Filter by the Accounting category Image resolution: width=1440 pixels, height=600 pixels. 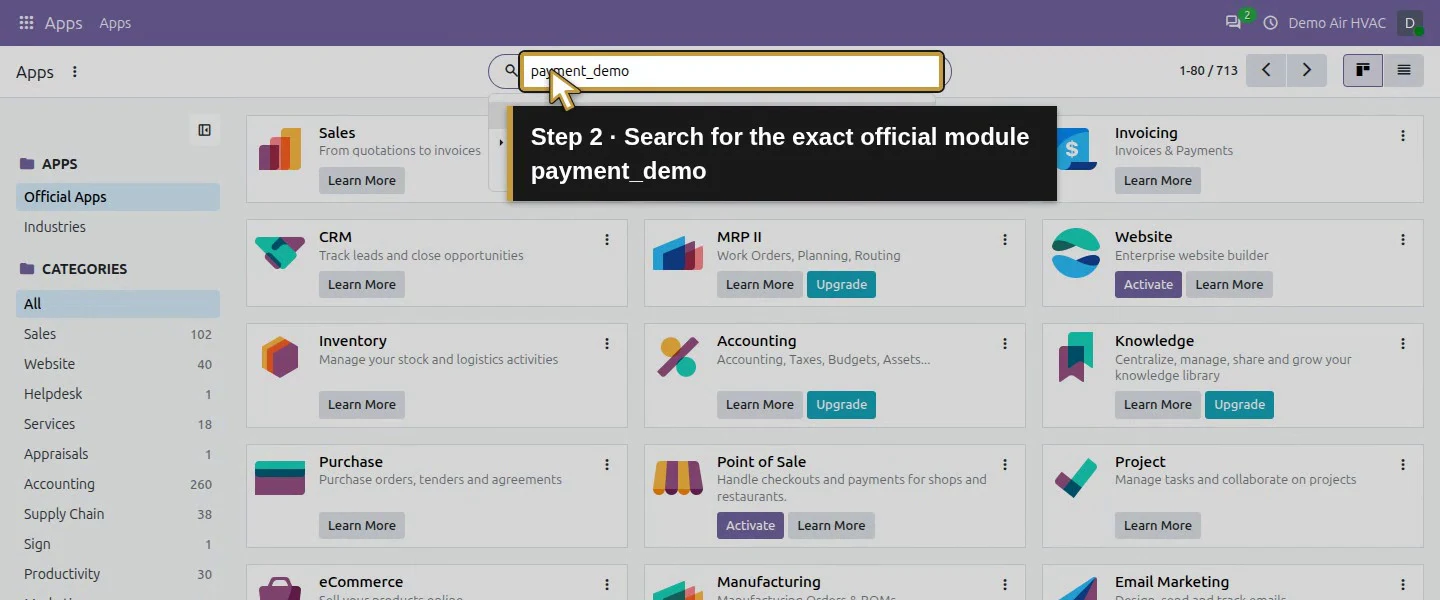coord(118,484)
